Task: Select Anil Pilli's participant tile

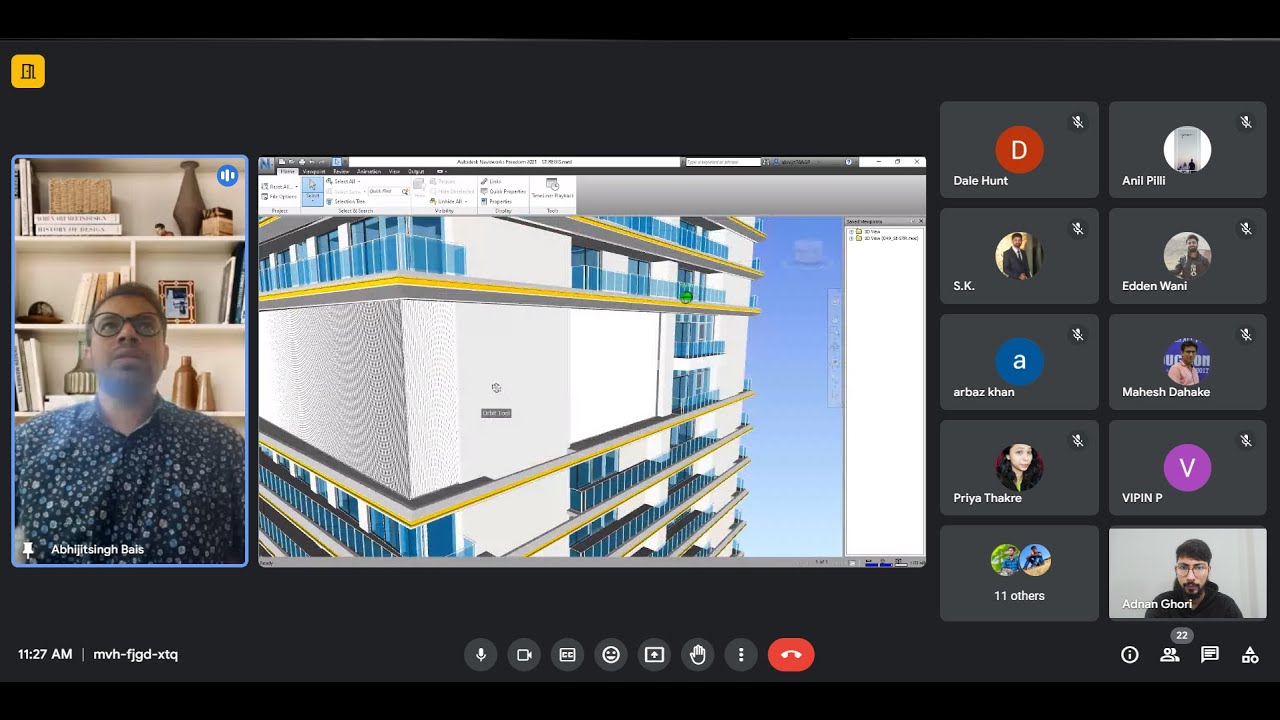Action: point(1188,149)
